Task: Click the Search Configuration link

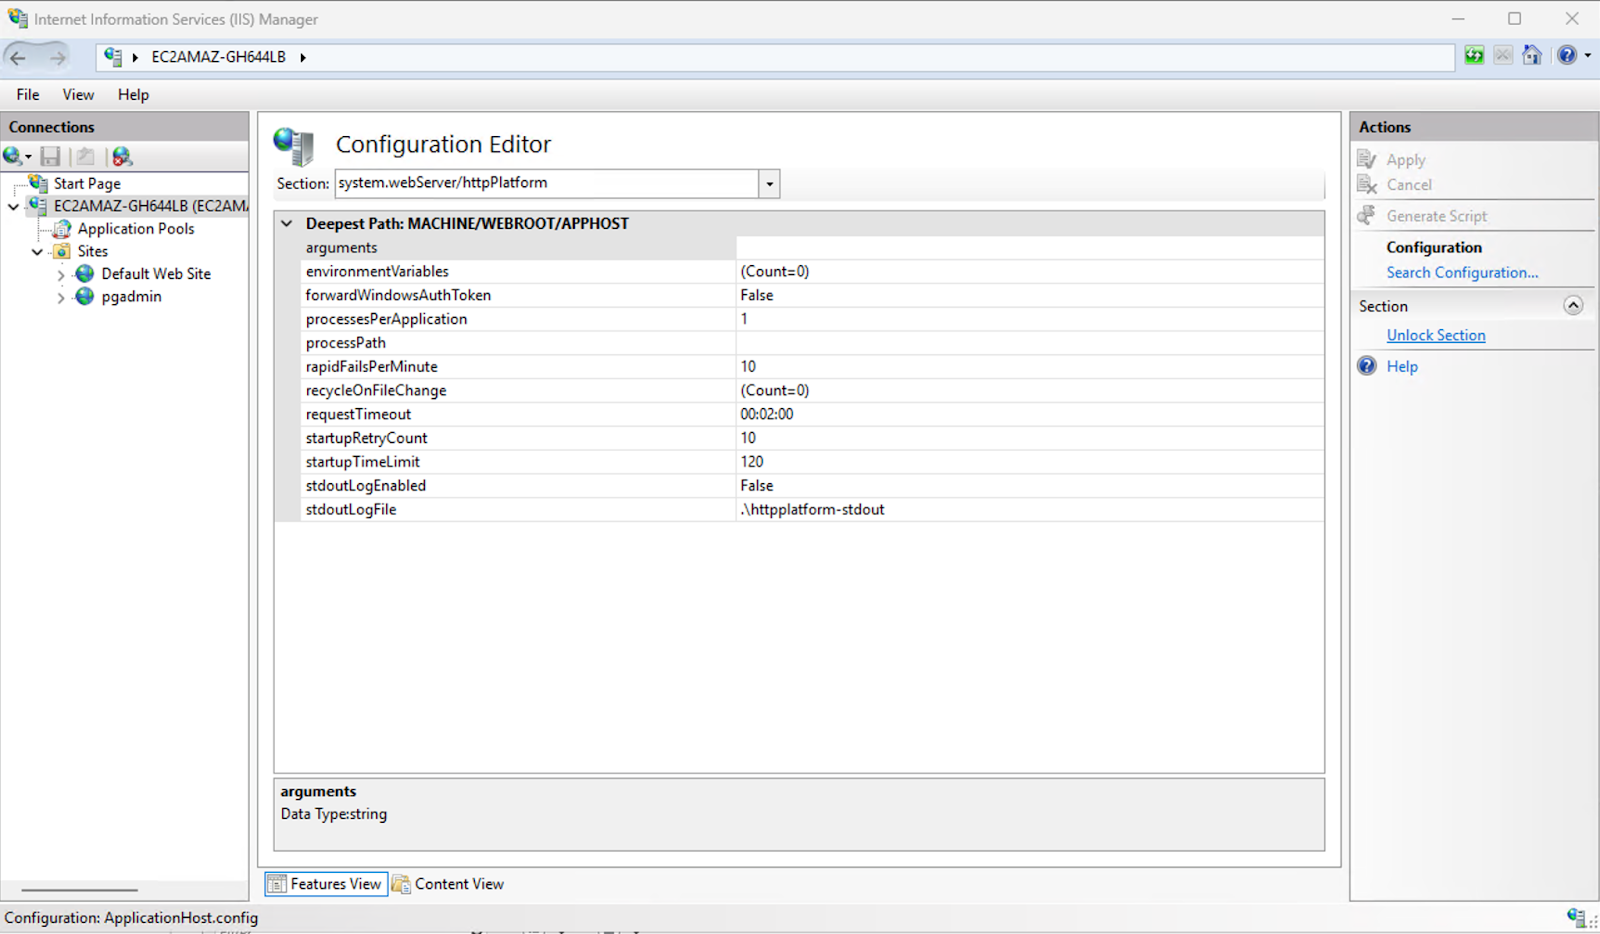Action: 1461,273
